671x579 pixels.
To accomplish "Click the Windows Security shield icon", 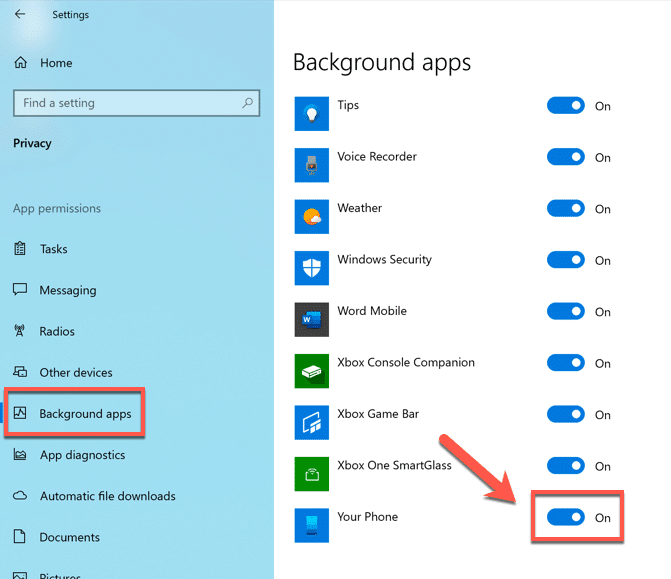I will tap(312, 268).
